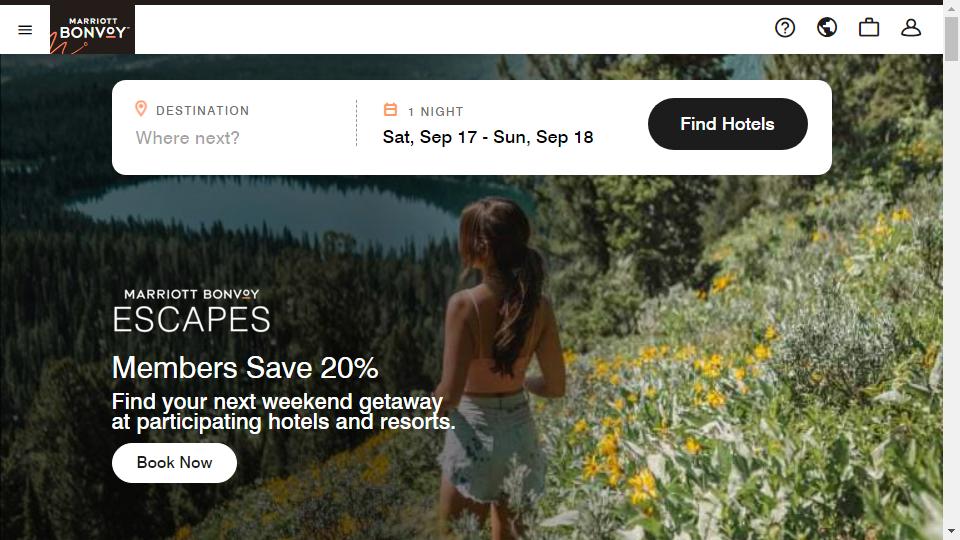Open the account profile icon
The image size is (960, 540).
click(x=911, y=28)
